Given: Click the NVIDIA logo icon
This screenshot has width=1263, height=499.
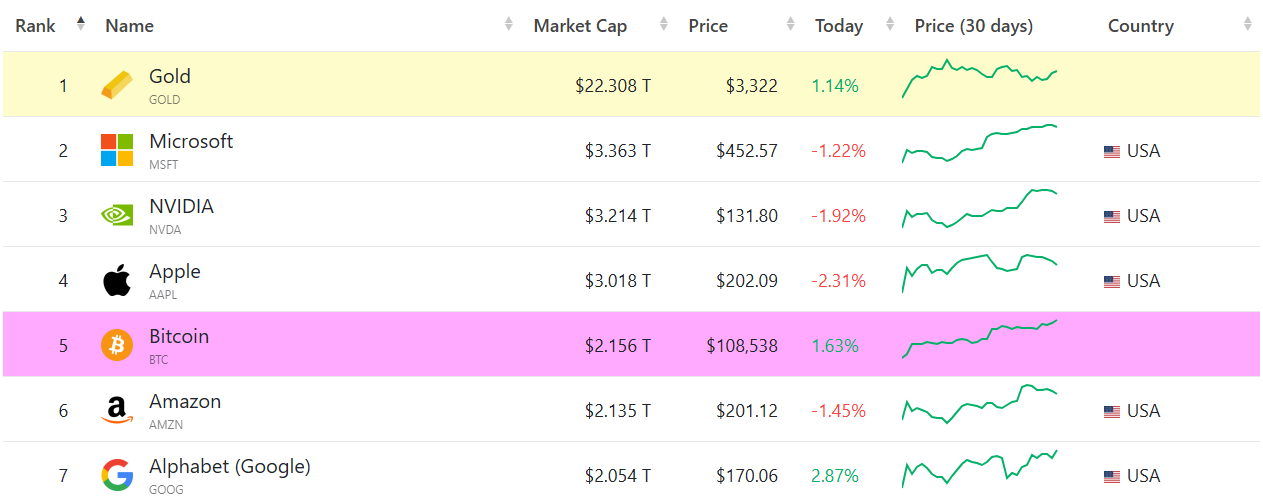Looking at the screenshot, I should tap(116, 215).
